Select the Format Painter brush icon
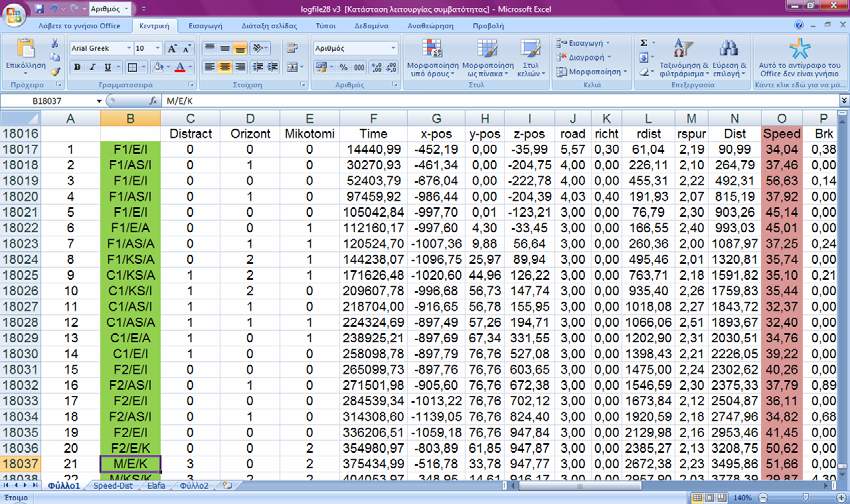This screenshot has height=504, width=850. [55, 71]
